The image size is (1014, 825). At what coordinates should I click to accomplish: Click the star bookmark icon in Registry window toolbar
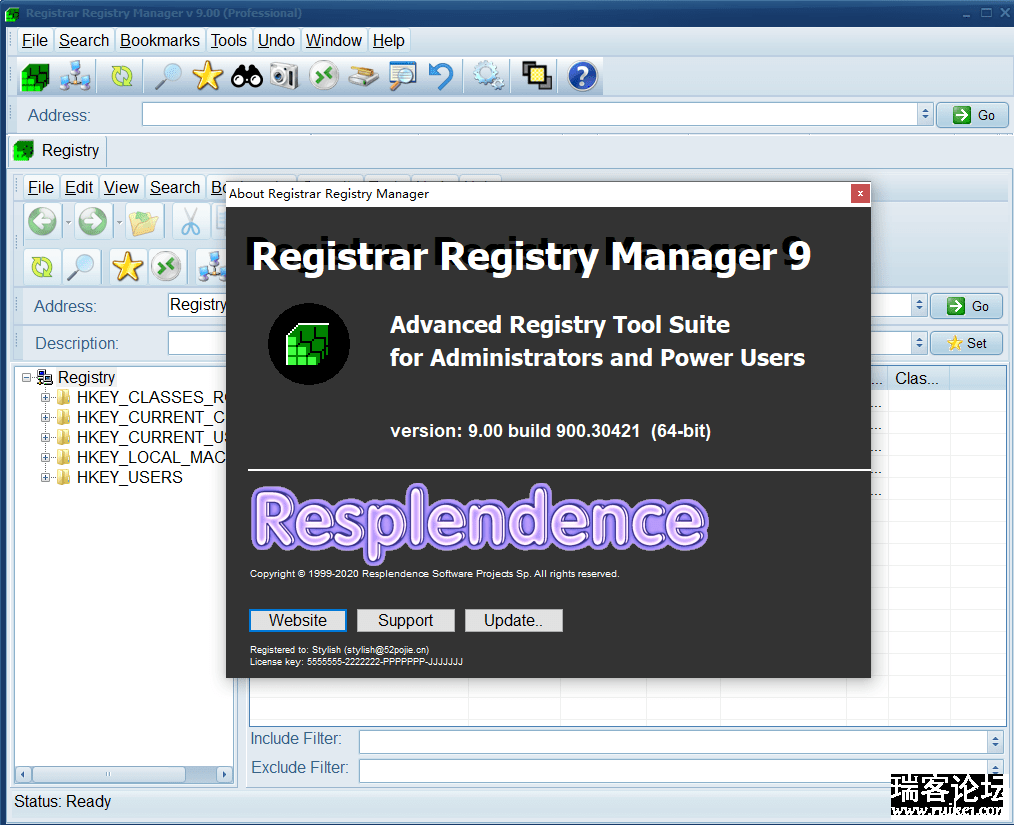click(x=127, y=266)
